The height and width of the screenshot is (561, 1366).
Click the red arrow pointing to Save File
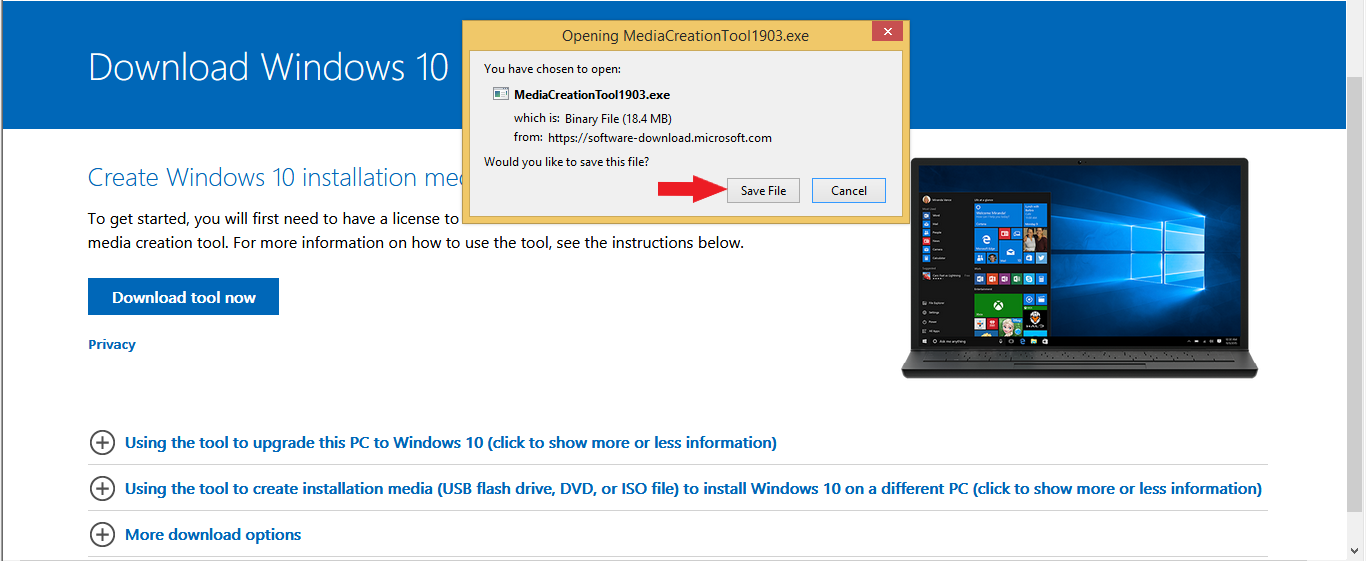click(x=690, y=190)
